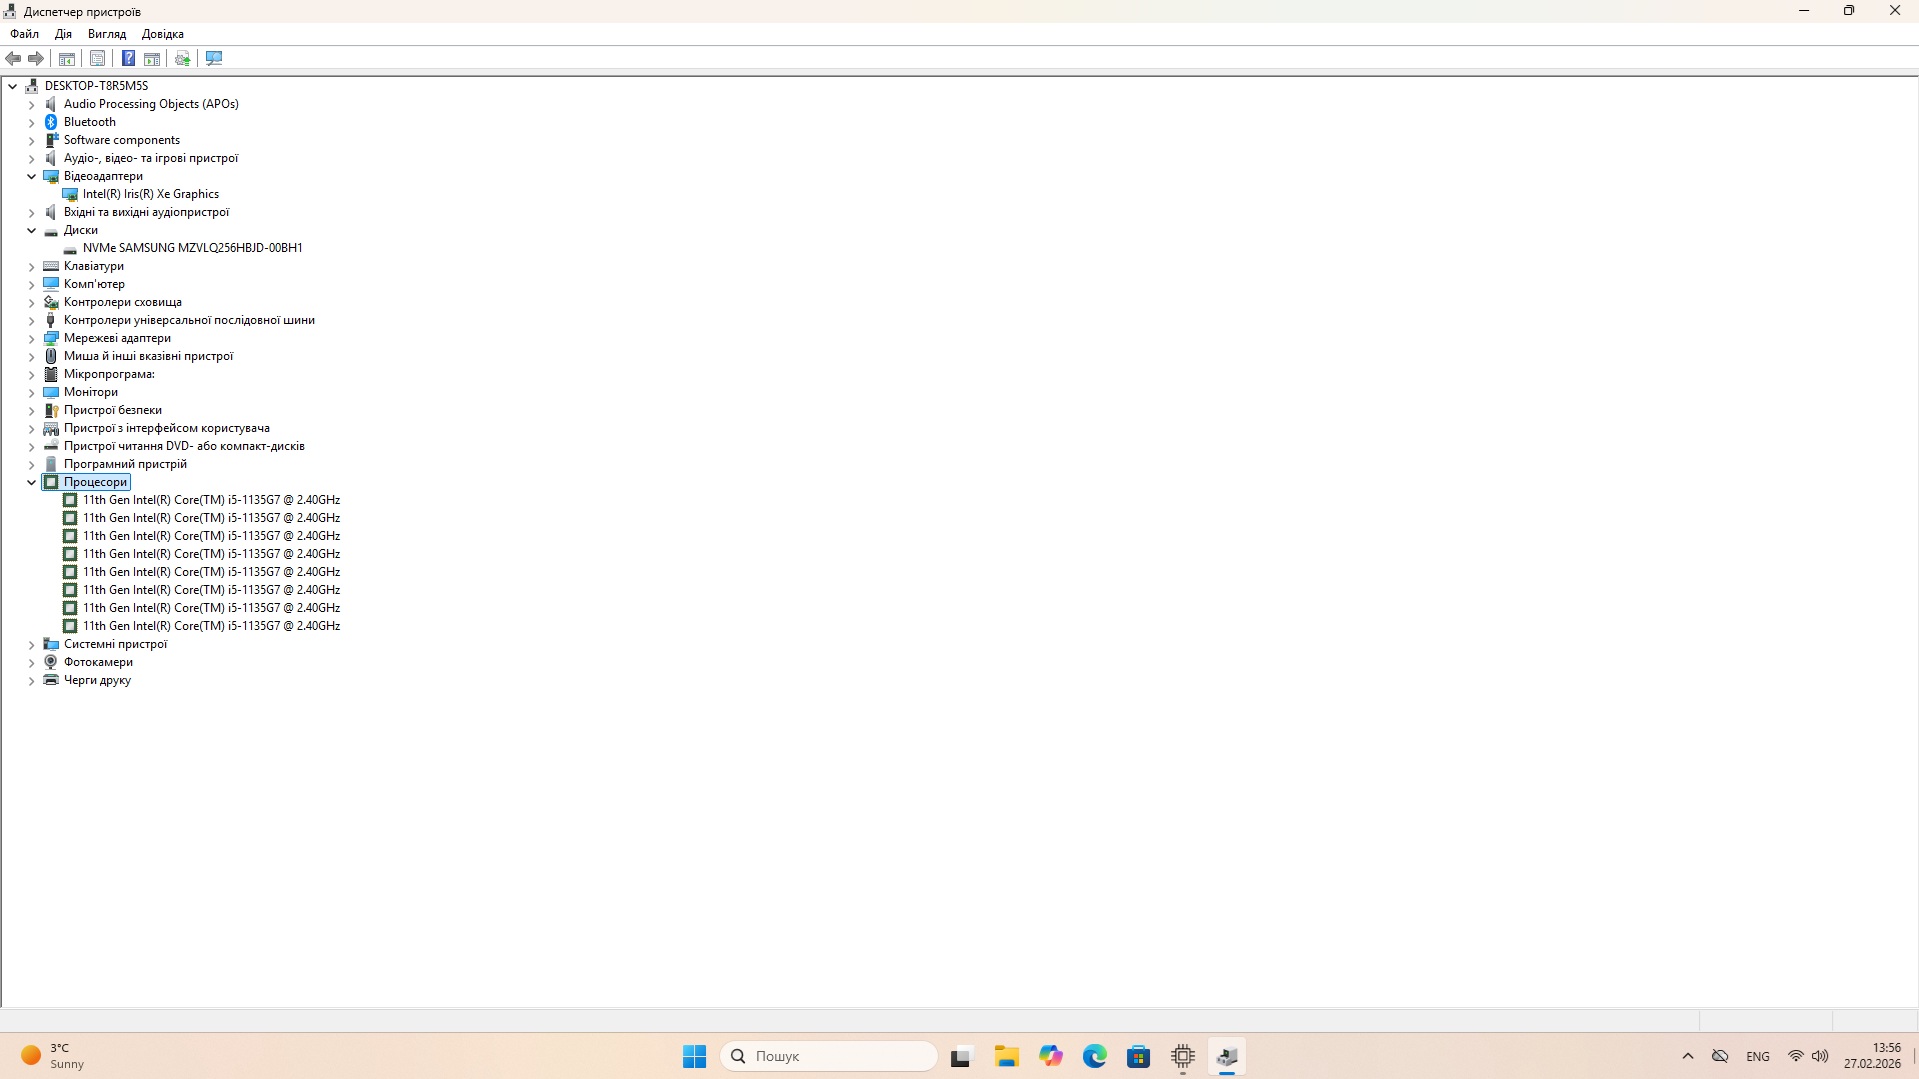The width and height of the screenshot is (1919, 1079).
Task: Collapse the Процесори category
Action: point(31,482)
